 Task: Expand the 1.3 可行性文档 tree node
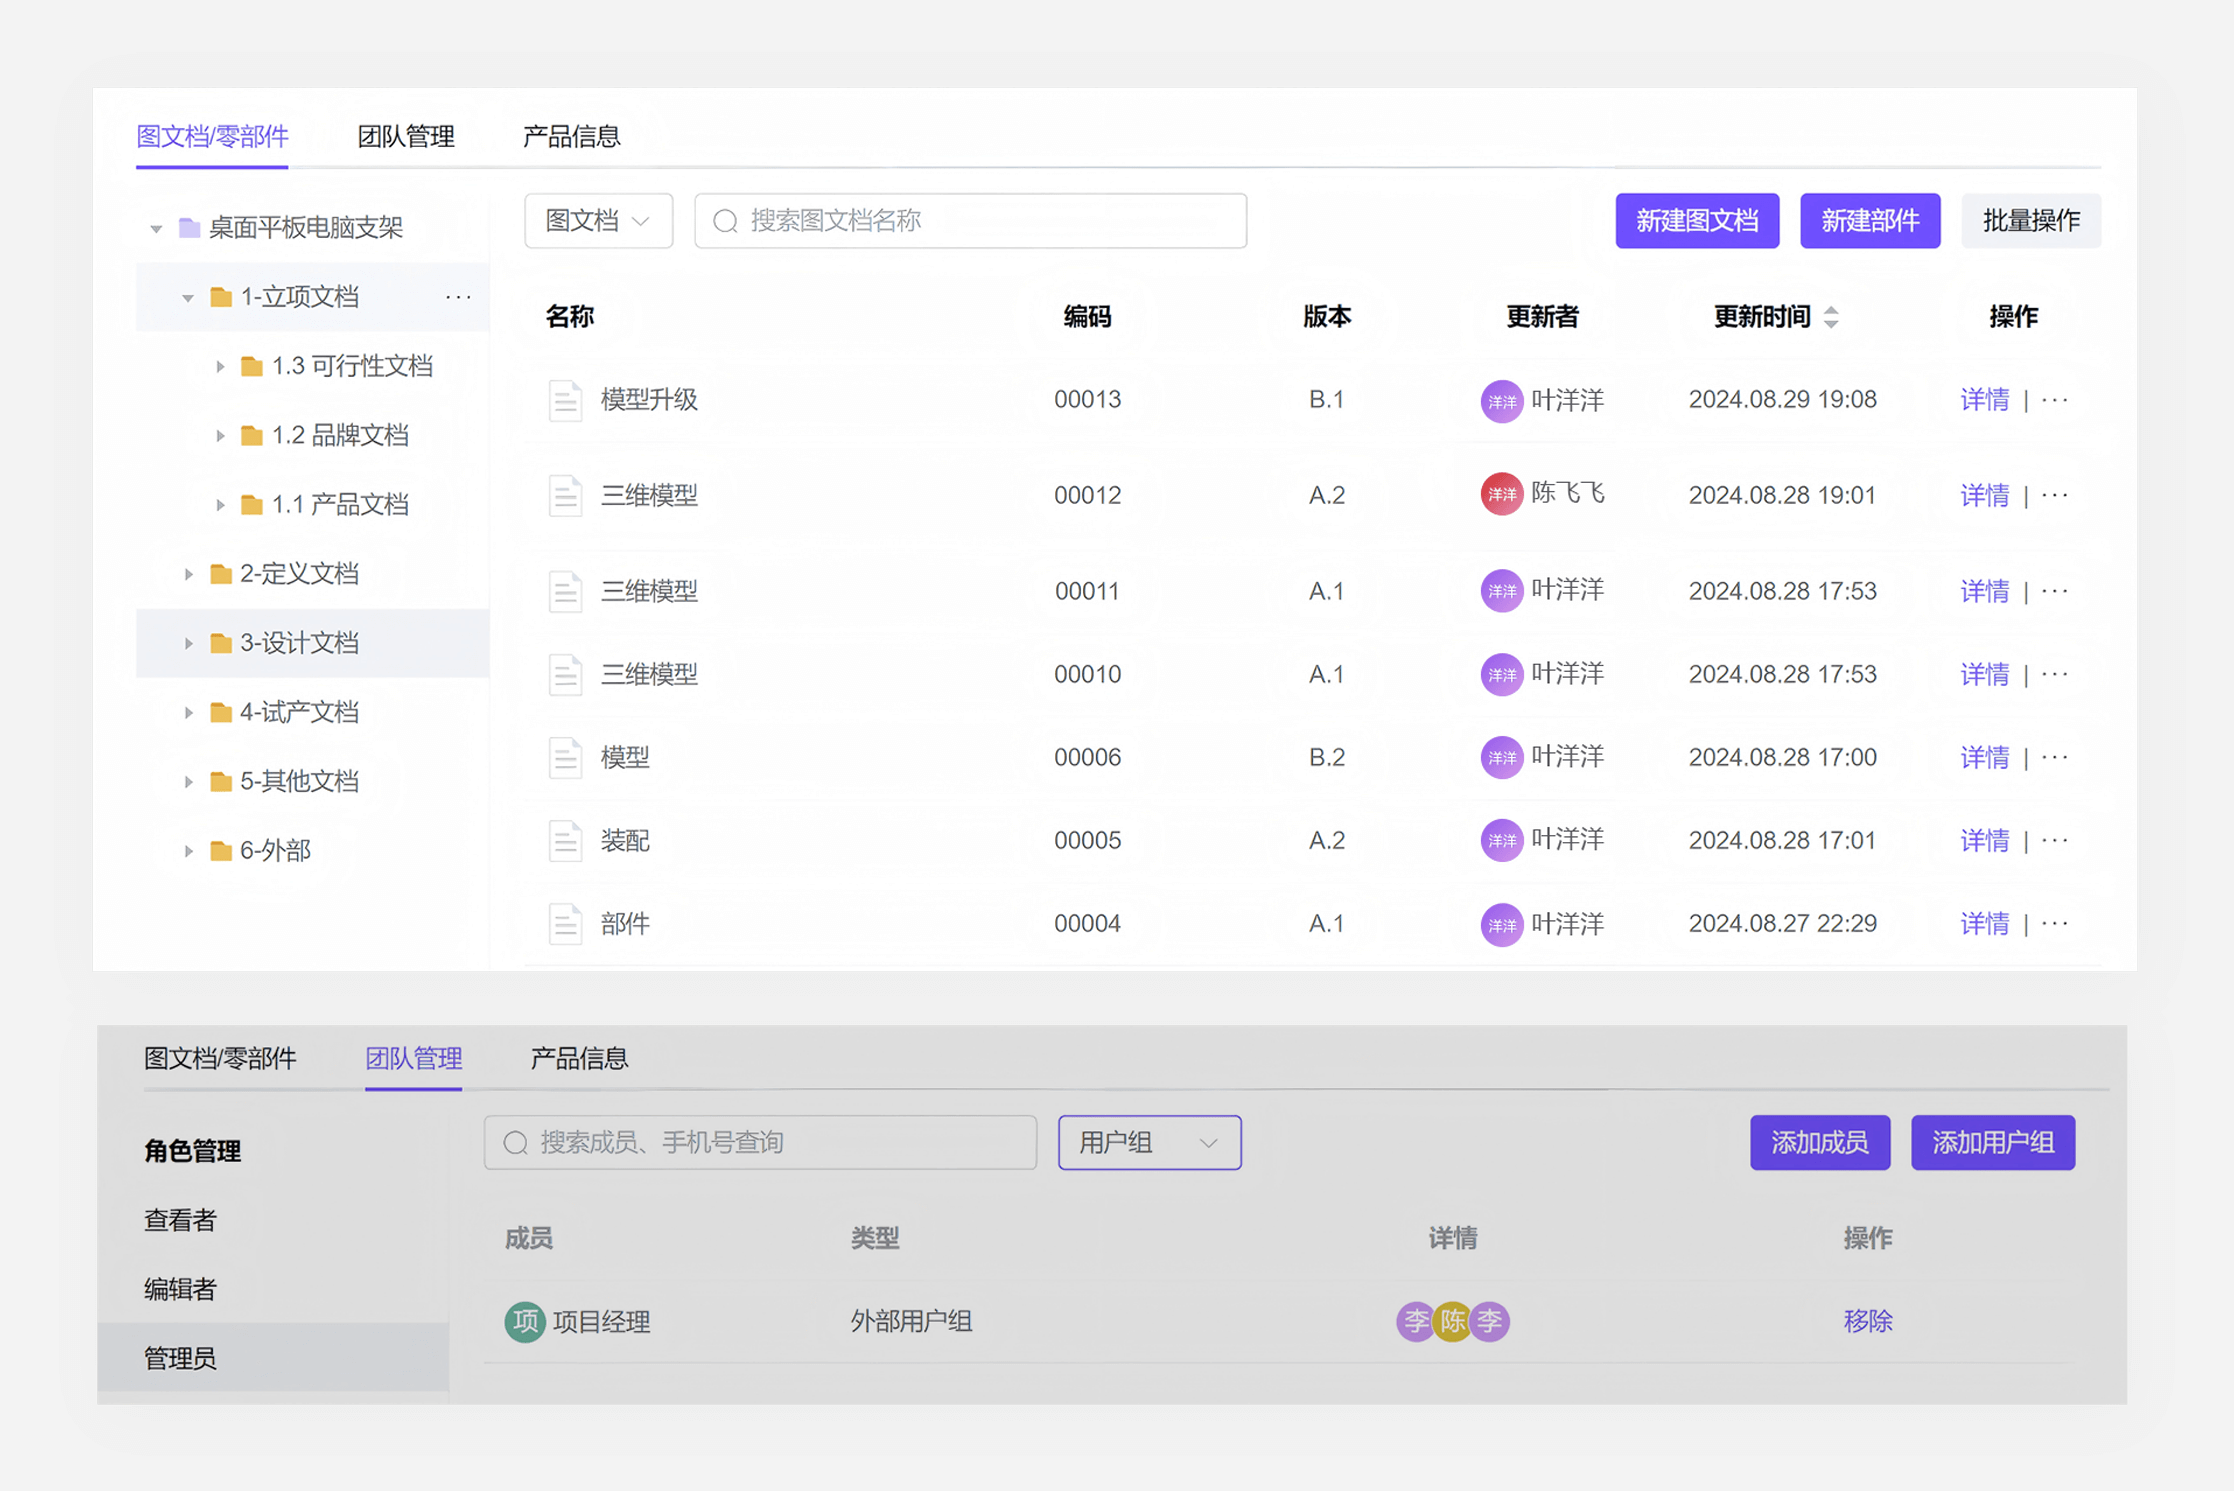coord(221,365)
